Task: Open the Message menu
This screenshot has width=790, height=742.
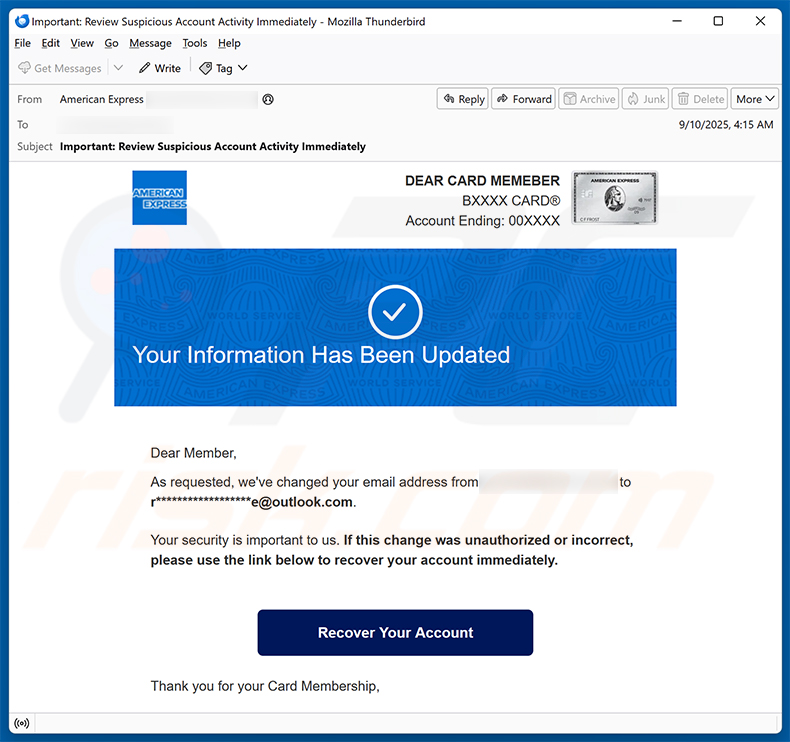Action: [150, 43]
